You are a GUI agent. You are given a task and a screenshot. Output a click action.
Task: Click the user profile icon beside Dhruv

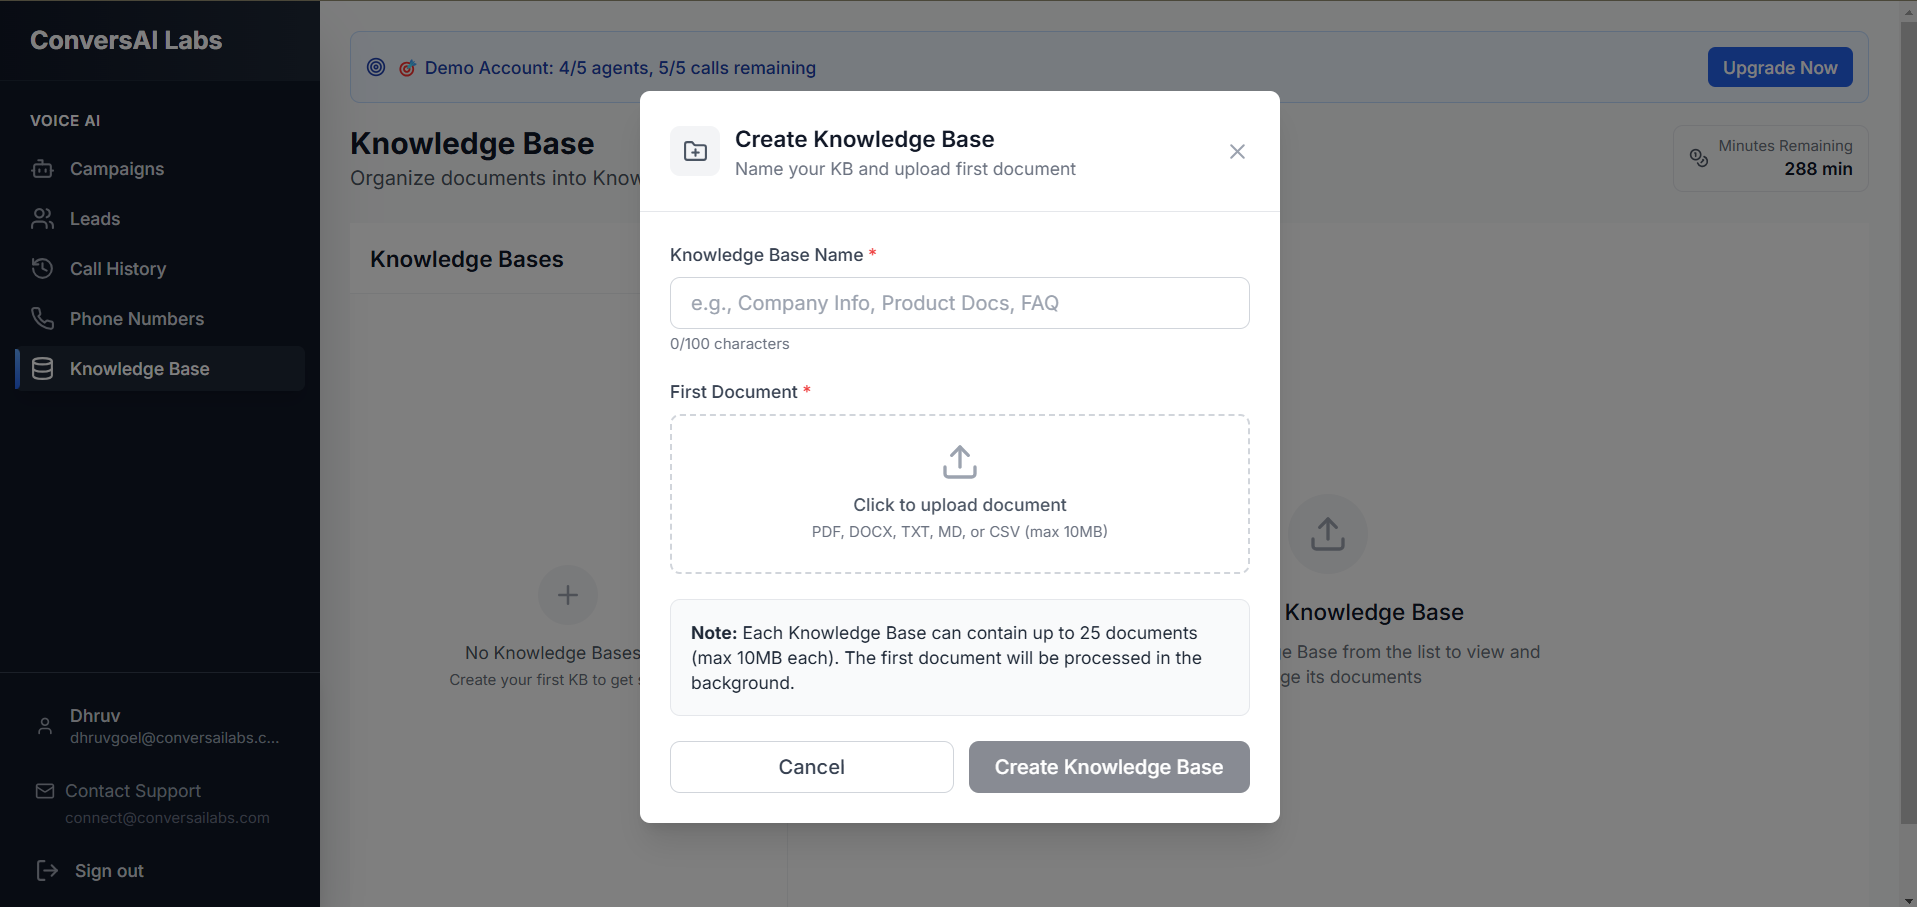[x=45, y=726]
